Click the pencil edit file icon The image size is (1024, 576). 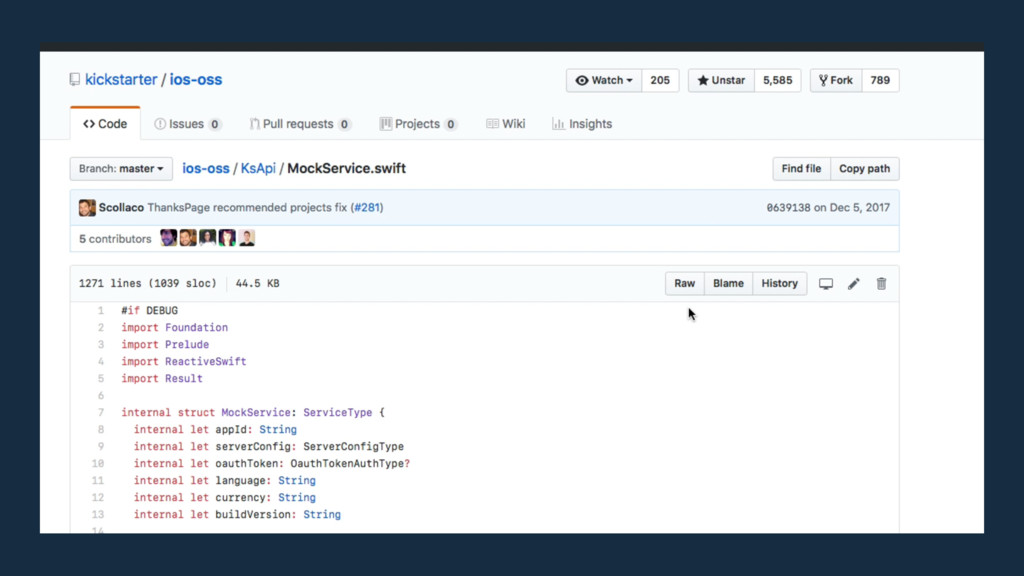854,283
